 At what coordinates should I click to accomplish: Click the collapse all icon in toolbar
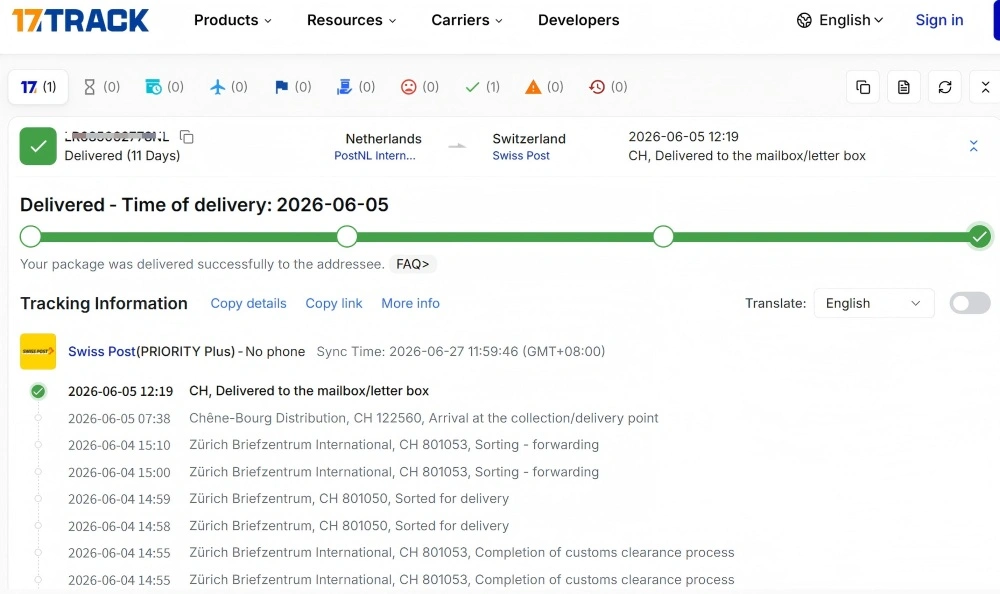click(x=985, y=87)
